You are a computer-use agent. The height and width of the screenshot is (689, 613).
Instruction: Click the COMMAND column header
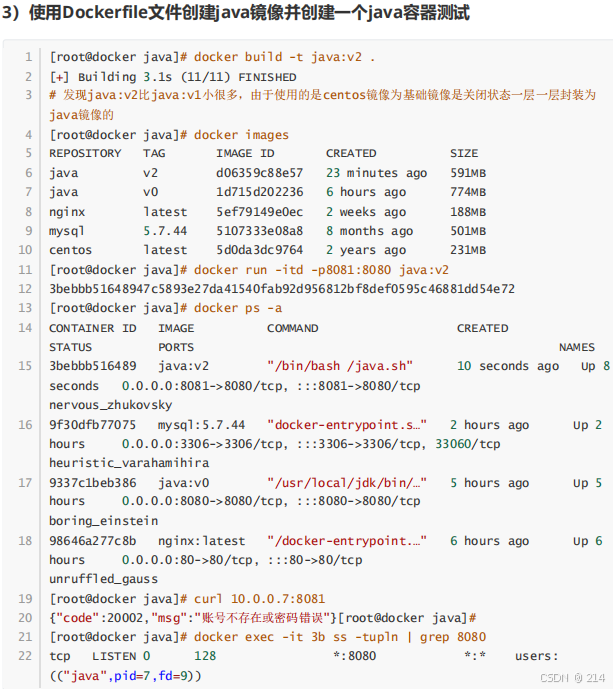pyautogui.click(x=293, y=328)
